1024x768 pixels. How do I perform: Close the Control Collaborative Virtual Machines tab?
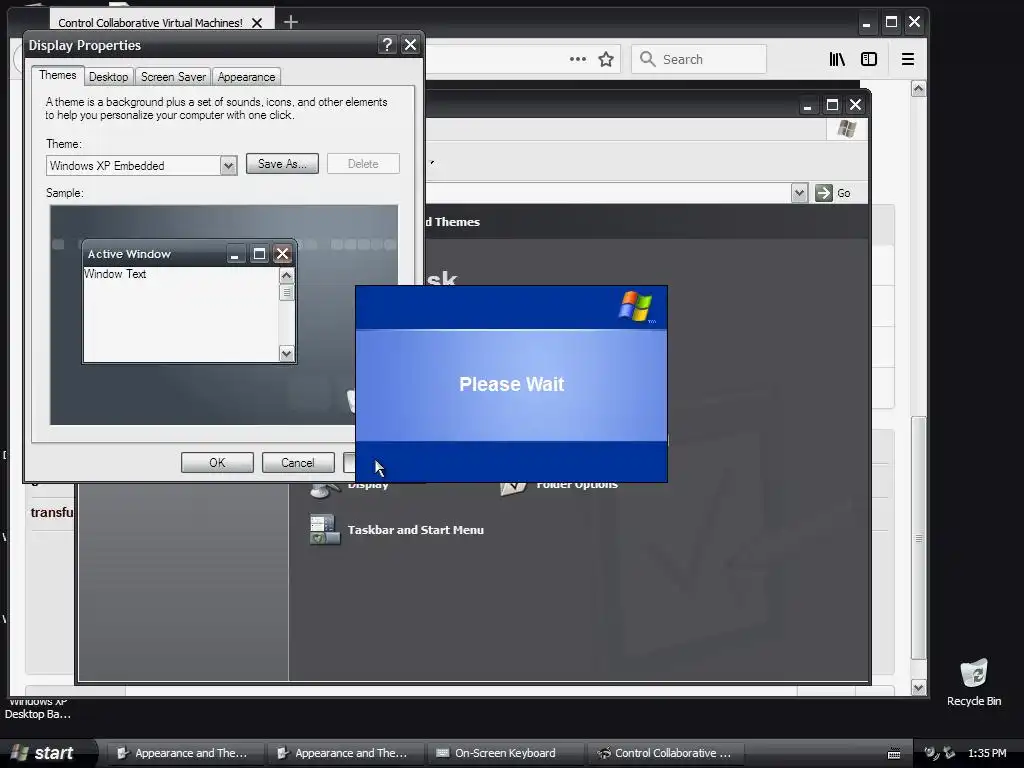click(x=257, y=23)
